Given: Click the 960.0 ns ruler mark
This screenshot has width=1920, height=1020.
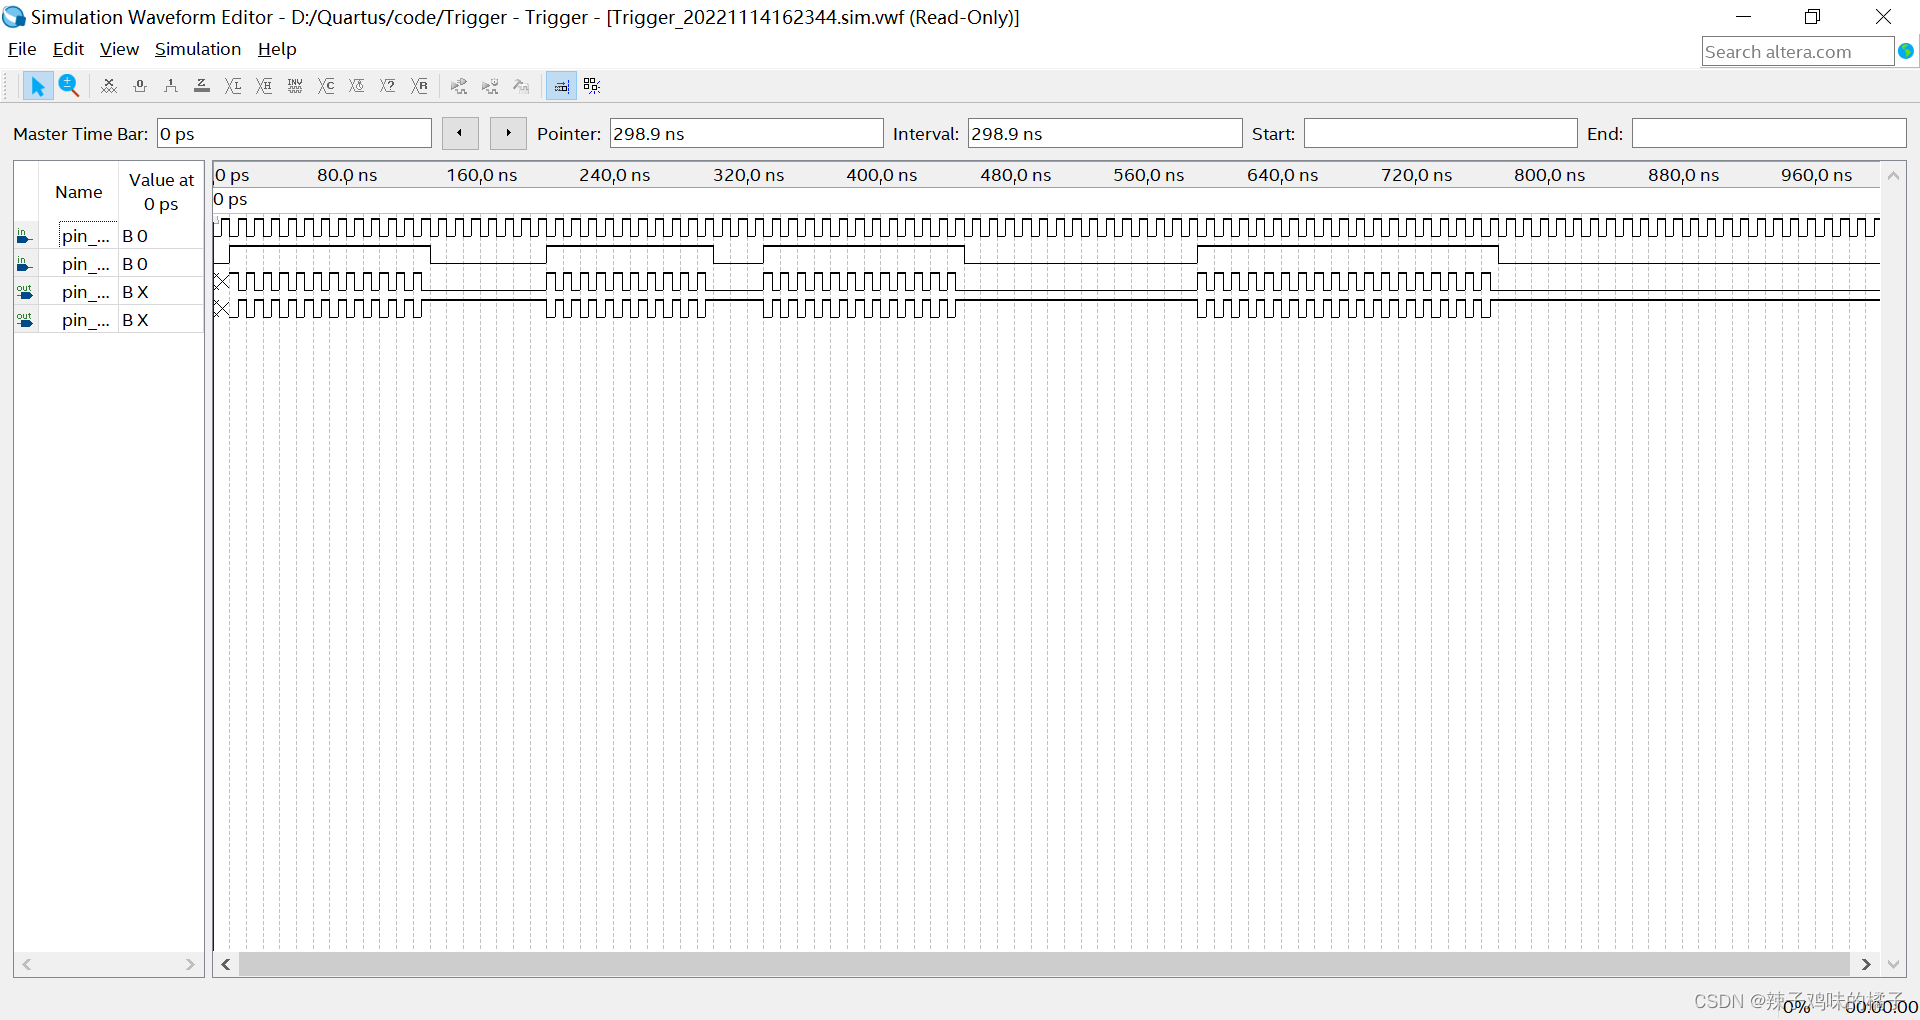Looking at the screenshot, I should [x=1816, y=175].
